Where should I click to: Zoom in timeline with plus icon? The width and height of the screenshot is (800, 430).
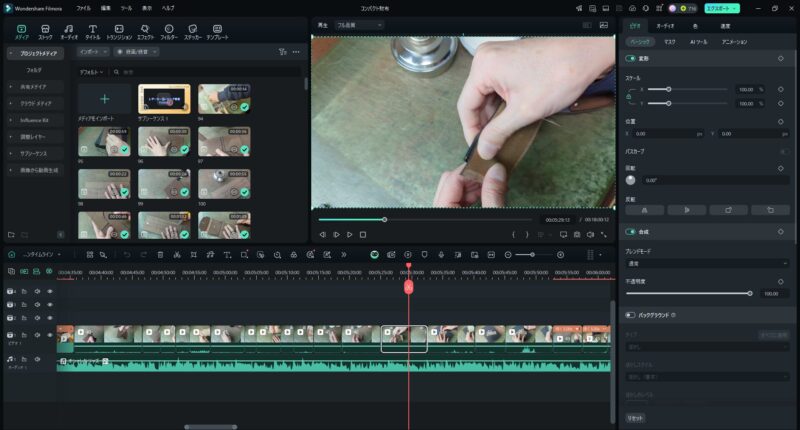click(x=560, y=255)
